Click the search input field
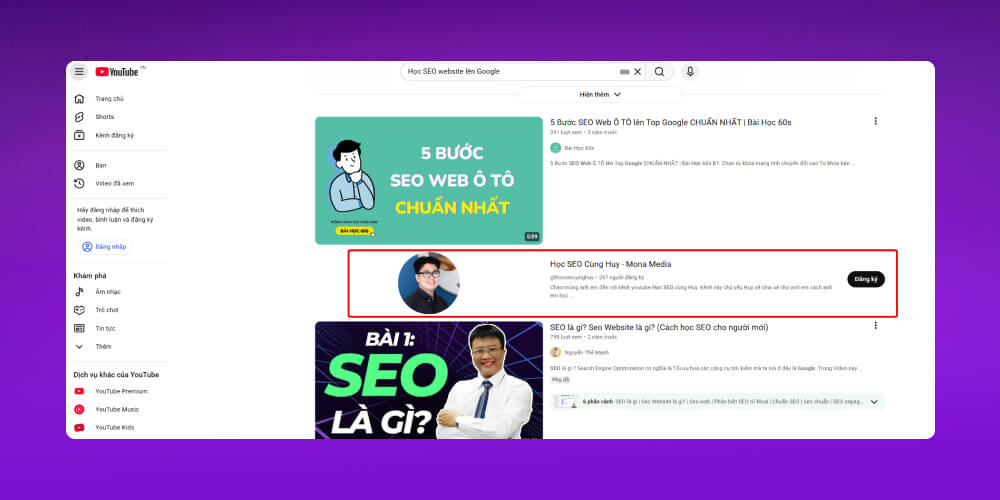This screenshot has height=500, width=1000. click(x=510, y=72)
